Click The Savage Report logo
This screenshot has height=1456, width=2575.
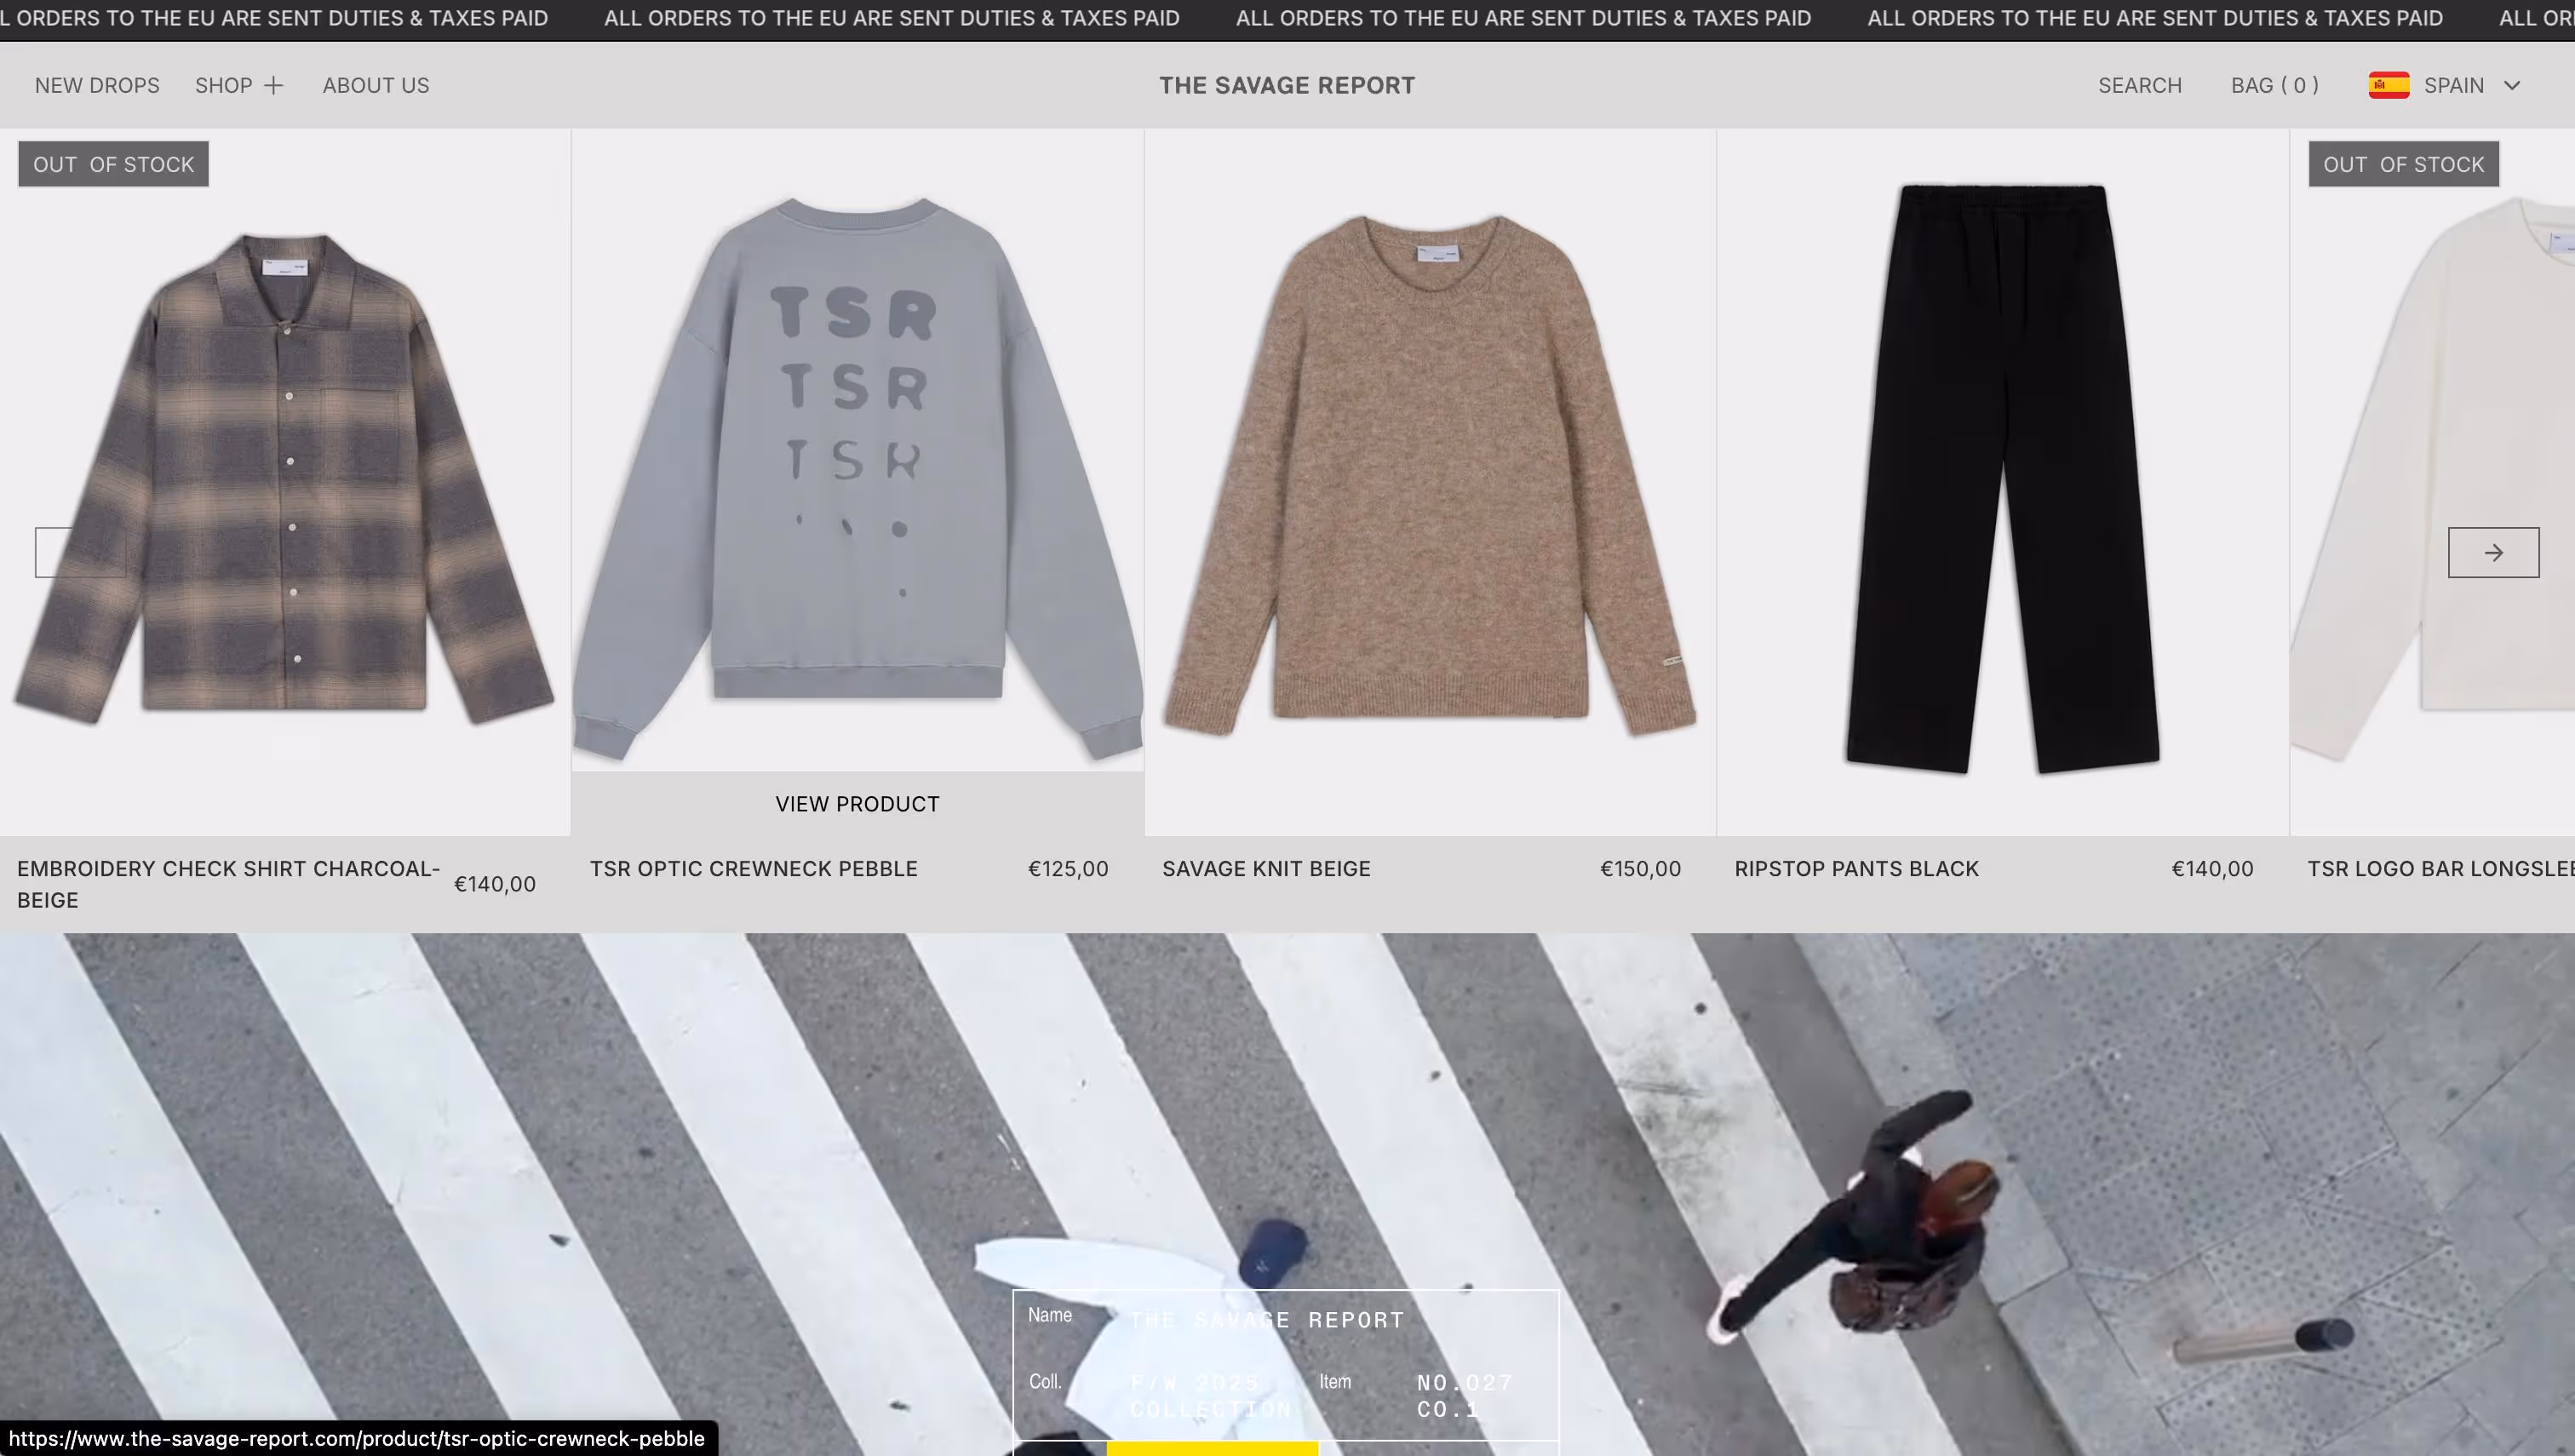[x=1287, y=86]
